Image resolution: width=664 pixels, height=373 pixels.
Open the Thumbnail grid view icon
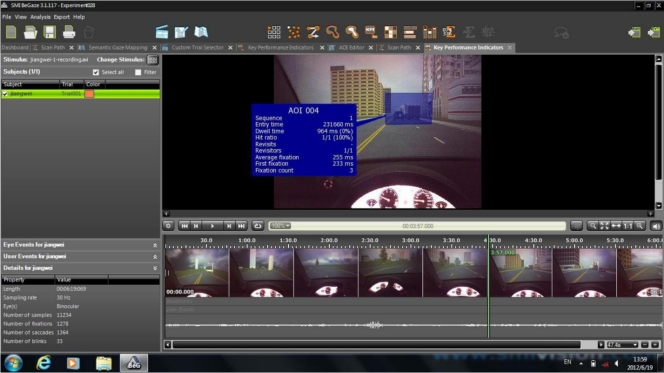click(274, 32)
